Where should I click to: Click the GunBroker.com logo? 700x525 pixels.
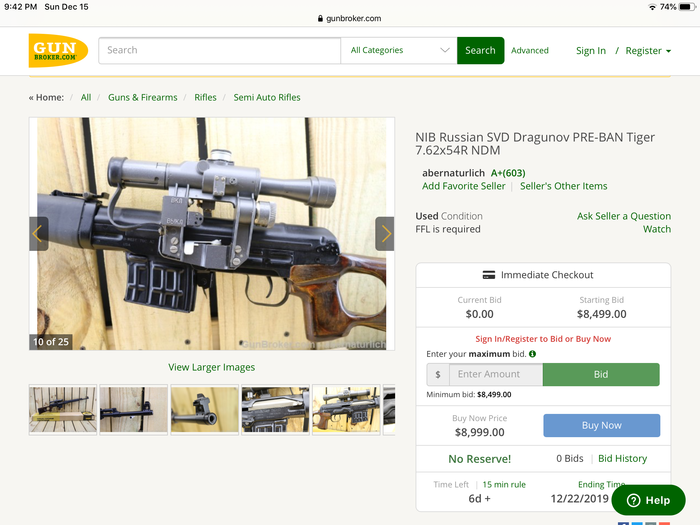pos(58,50)
